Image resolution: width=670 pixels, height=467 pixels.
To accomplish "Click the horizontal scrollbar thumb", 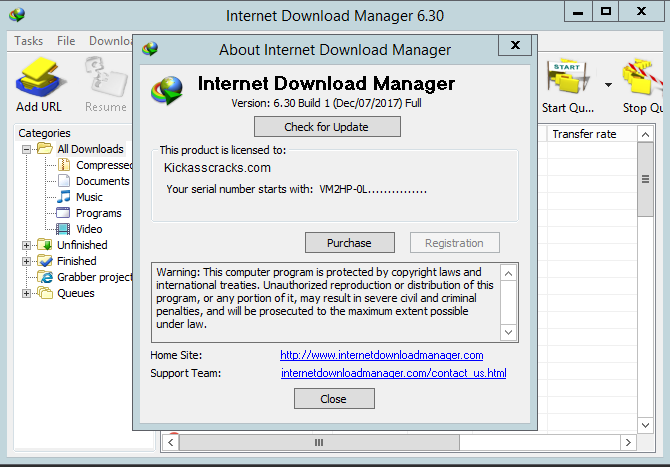I will coord(319,442).
